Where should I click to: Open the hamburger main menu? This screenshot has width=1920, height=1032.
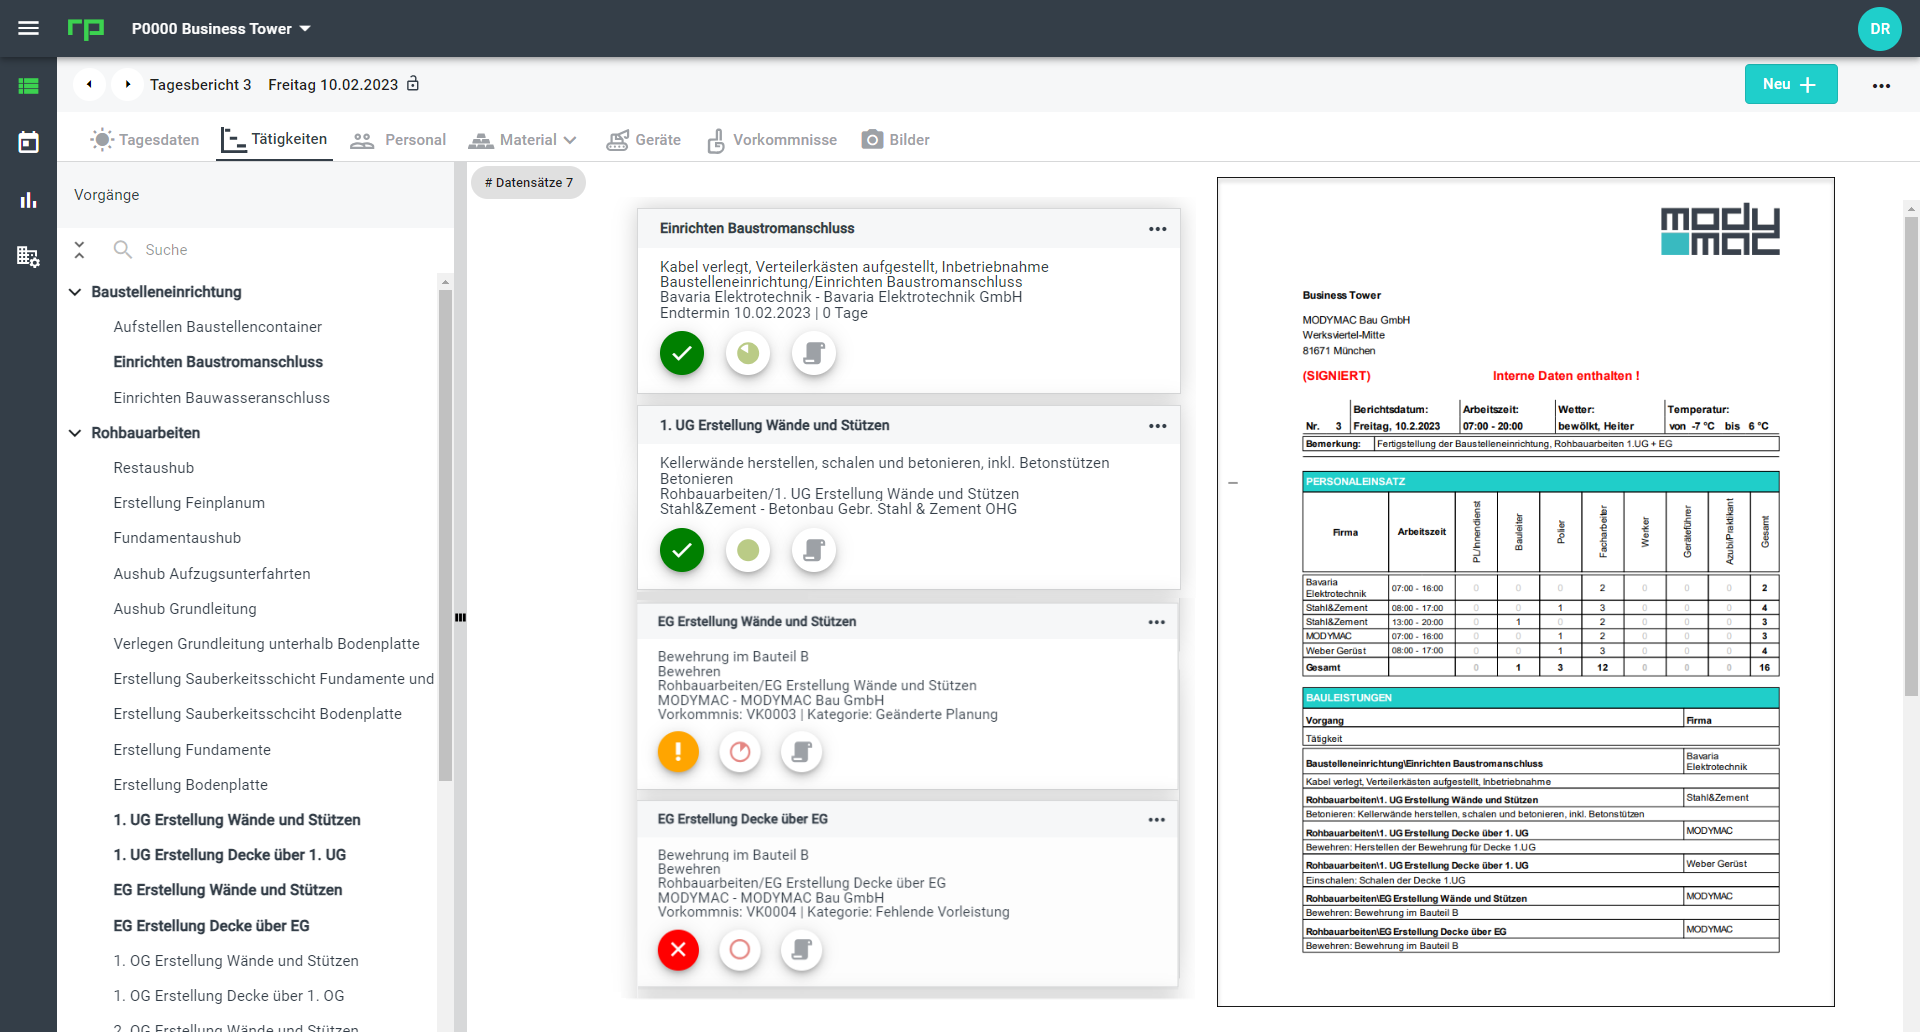[28, 28]
